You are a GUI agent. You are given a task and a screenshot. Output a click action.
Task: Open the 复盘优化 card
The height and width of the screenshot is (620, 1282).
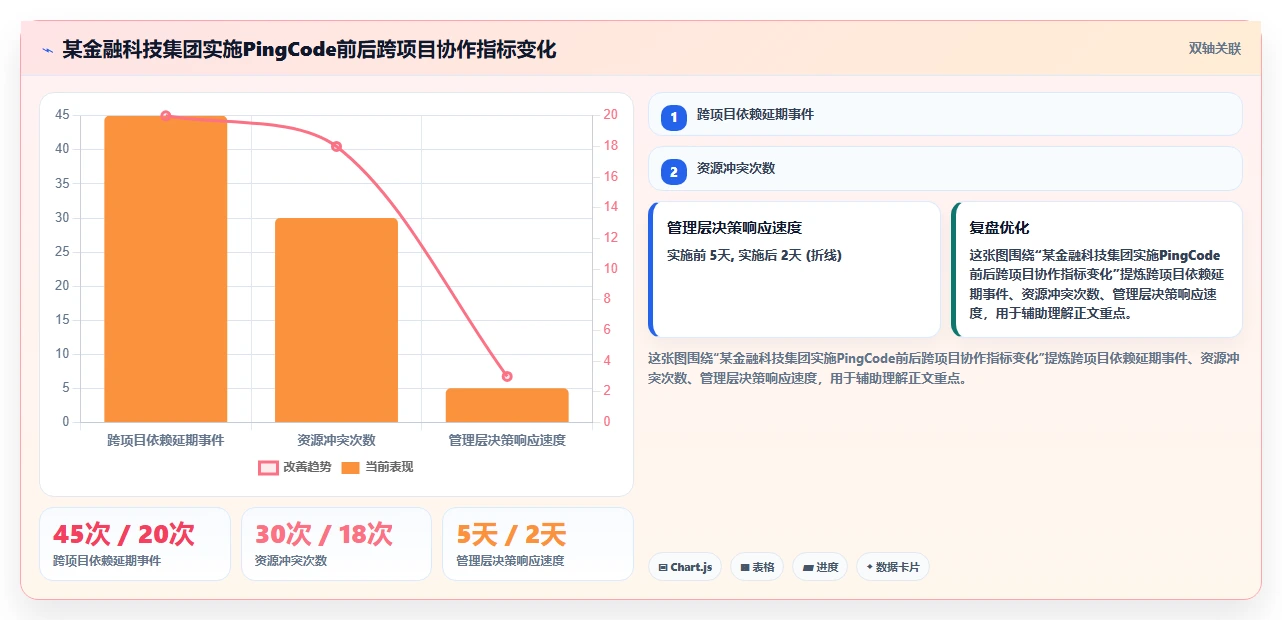tap(1097, 270)
